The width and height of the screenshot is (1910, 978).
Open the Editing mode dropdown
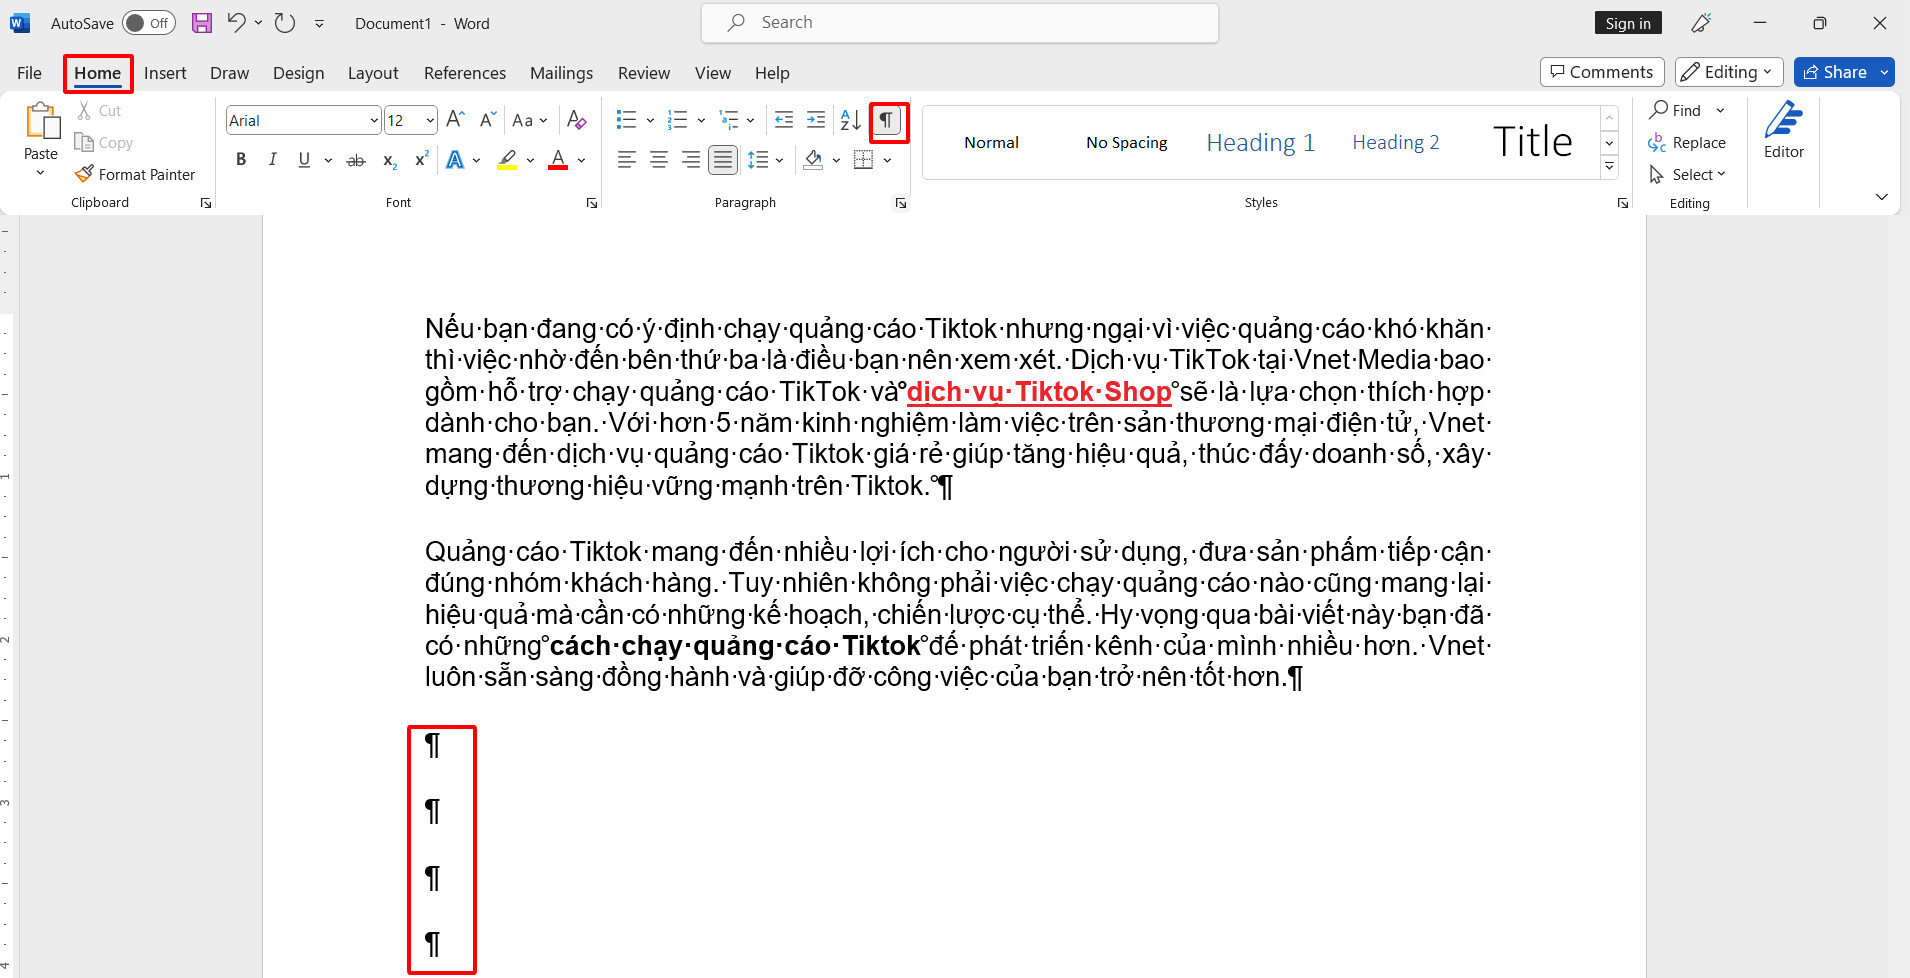click(1729, 72)
